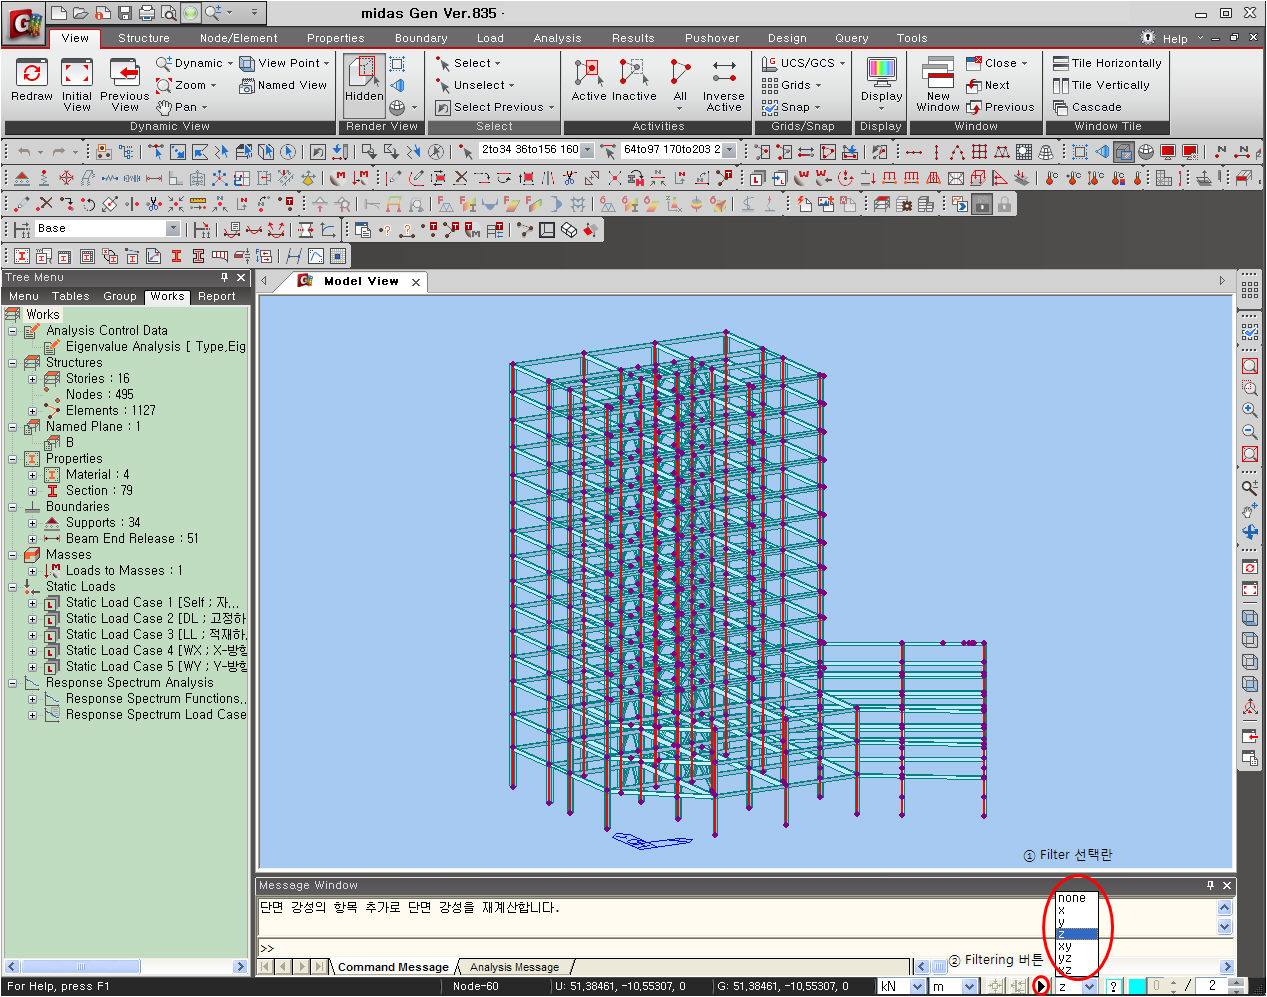Image resolution: width=1267 pixels, height=997 pixels.
Task: Click the Zoom Out magnifier icon
Action: click(1250, 432)
